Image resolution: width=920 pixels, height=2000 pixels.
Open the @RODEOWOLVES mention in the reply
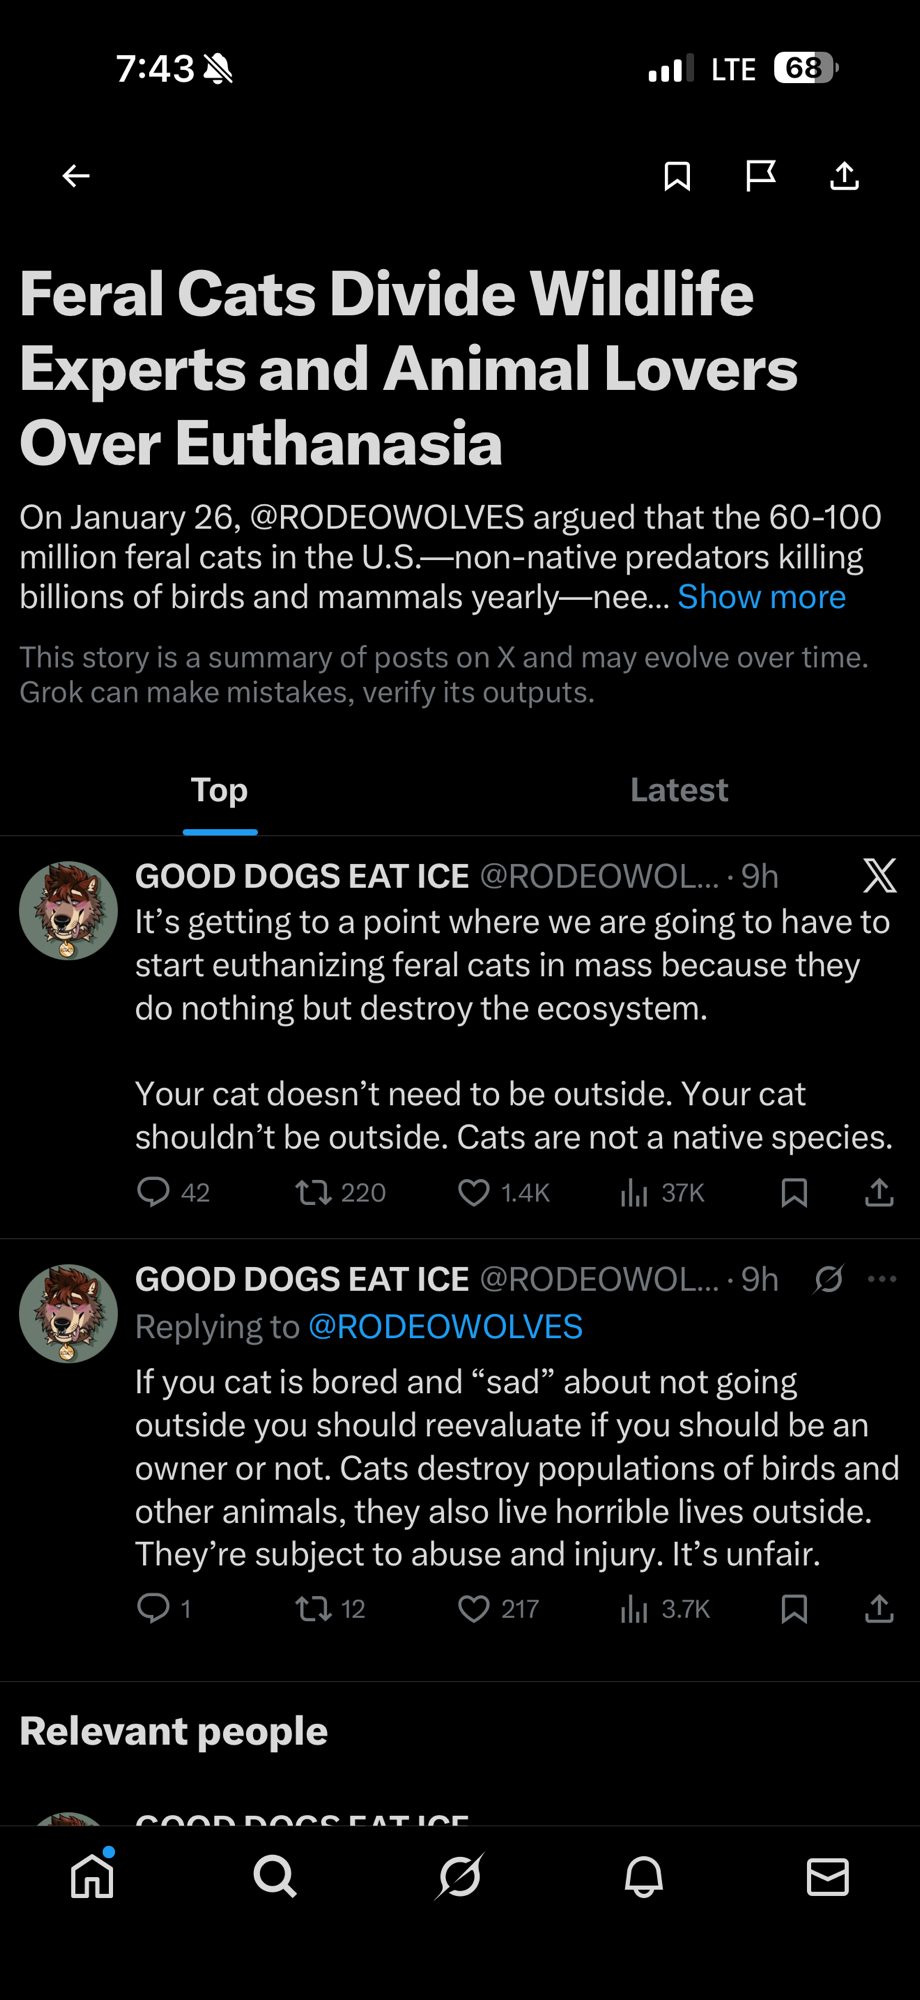[x=445, y=1326]
